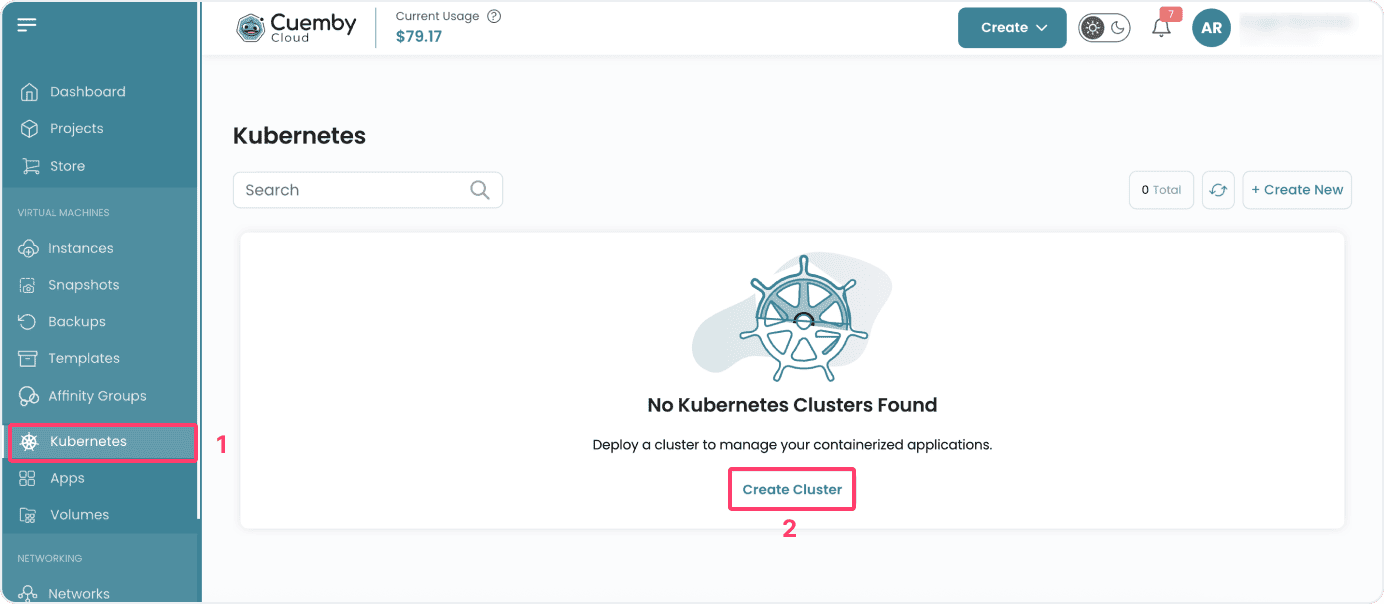This screenshot has width=1384, height=604.
Task: Expand the Create dropdown menu
Action: [1011, 27]
